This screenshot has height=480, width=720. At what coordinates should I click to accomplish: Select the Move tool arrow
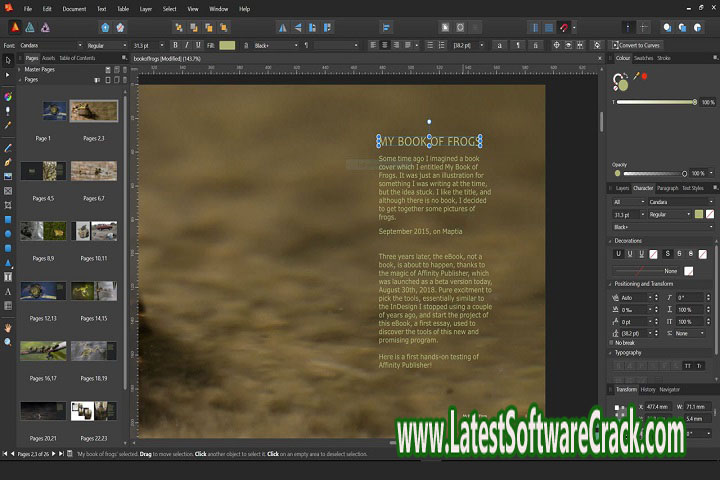coord(8,60)
